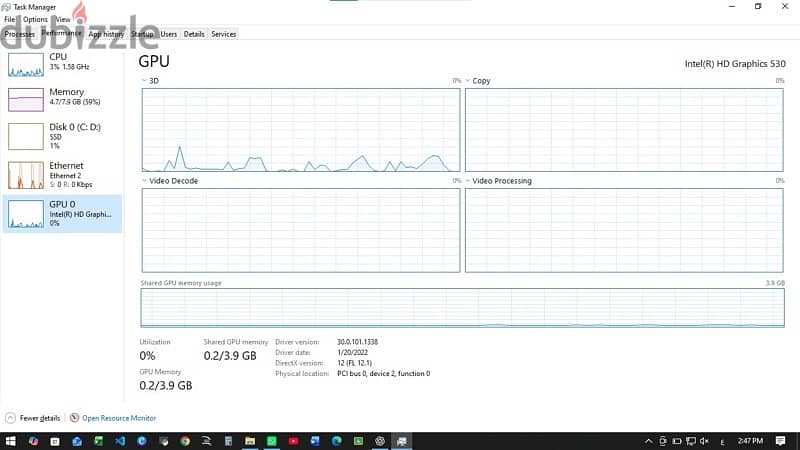Click the Video Decode graph
800x450 pixels.
point(301,230)
